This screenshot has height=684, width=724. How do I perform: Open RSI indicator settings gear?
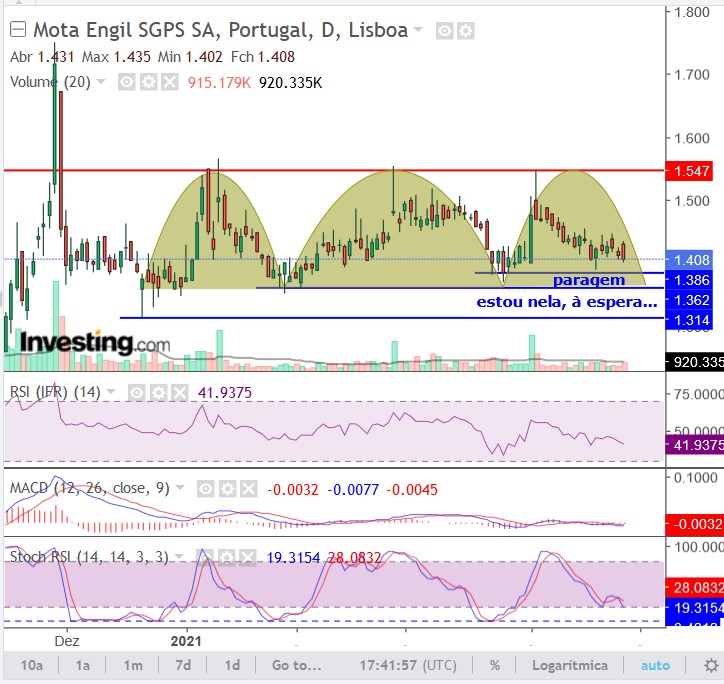tap(158, 393)
